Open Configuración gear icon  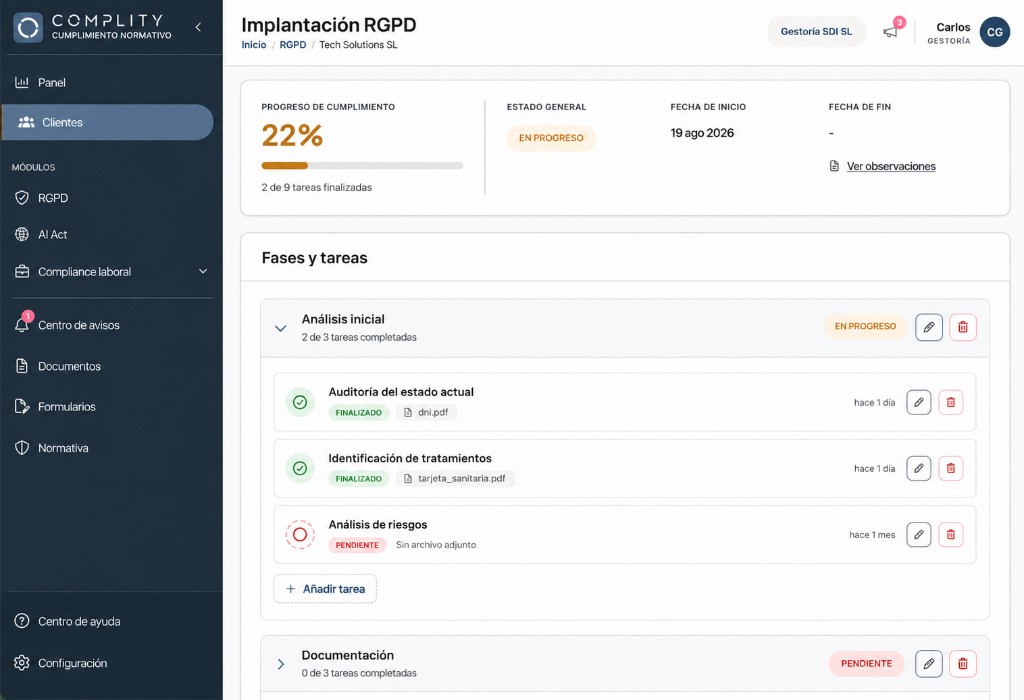[22, 663]
